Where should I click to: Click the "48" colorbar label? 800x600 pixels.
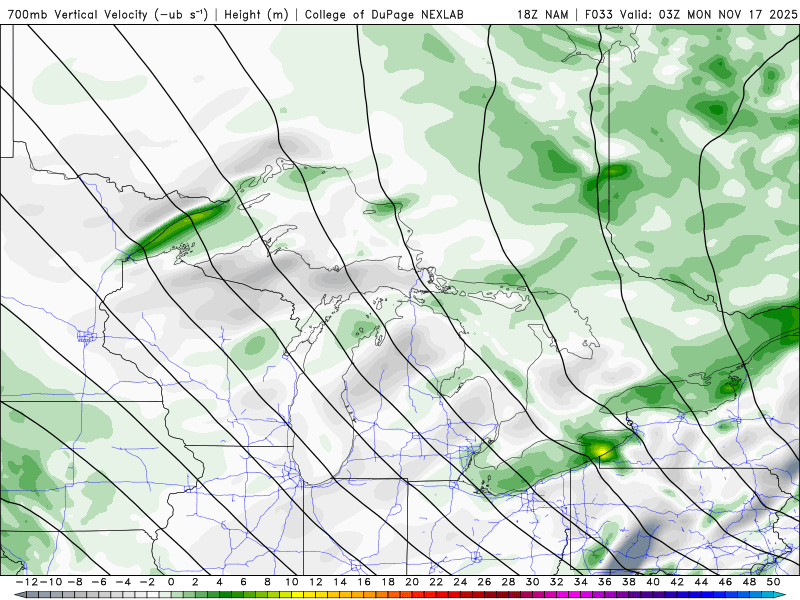(x=749, y=582)
